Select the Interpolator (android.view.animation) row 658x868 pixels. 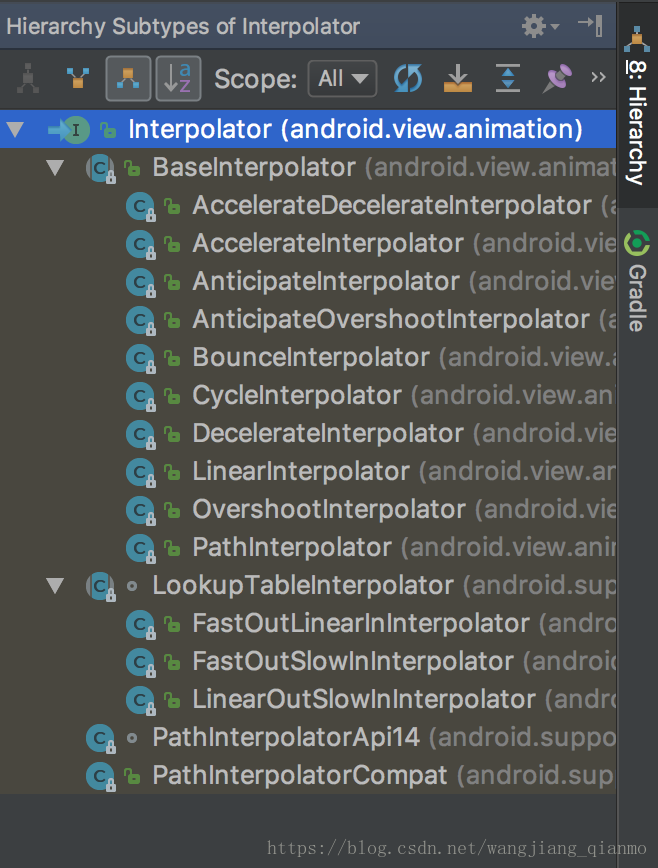tap(308, 130)
